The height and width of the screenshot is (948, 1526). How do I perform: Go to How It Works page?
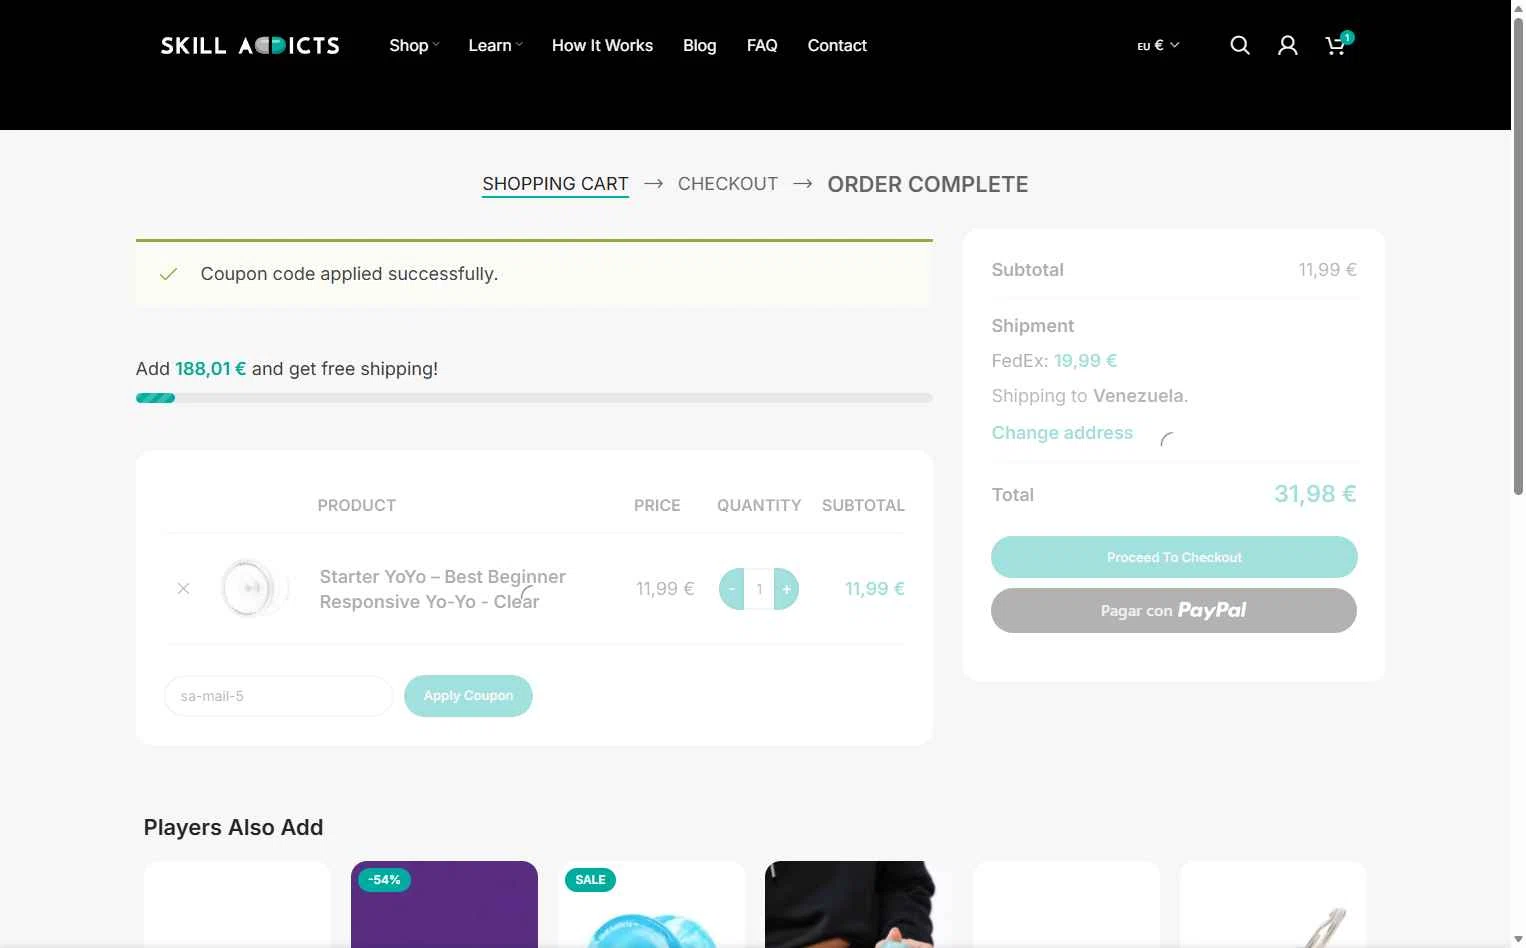click(602, 45)
